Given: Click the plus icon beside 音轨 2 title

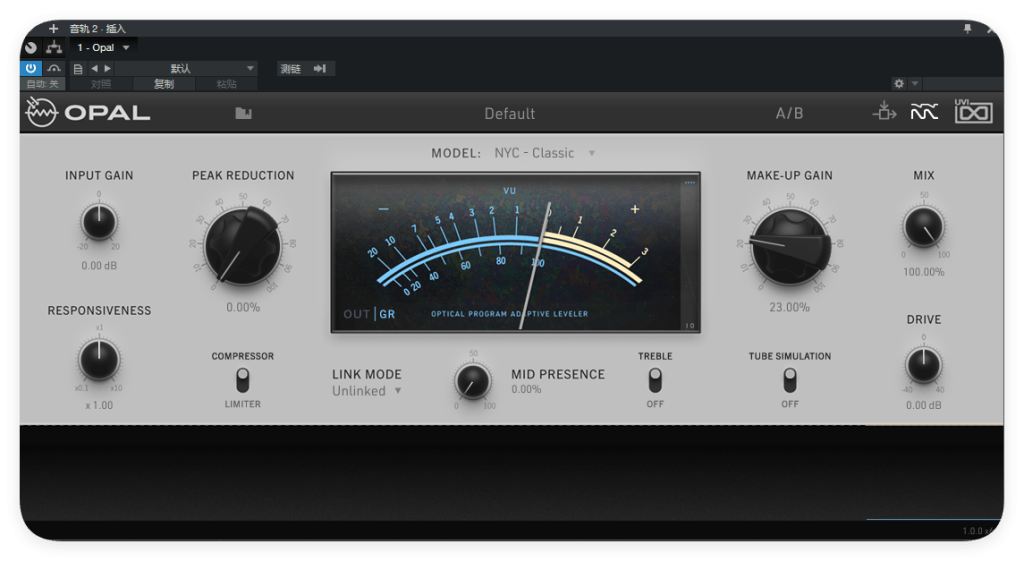Looking at the screenshot, I should [54, 28].
